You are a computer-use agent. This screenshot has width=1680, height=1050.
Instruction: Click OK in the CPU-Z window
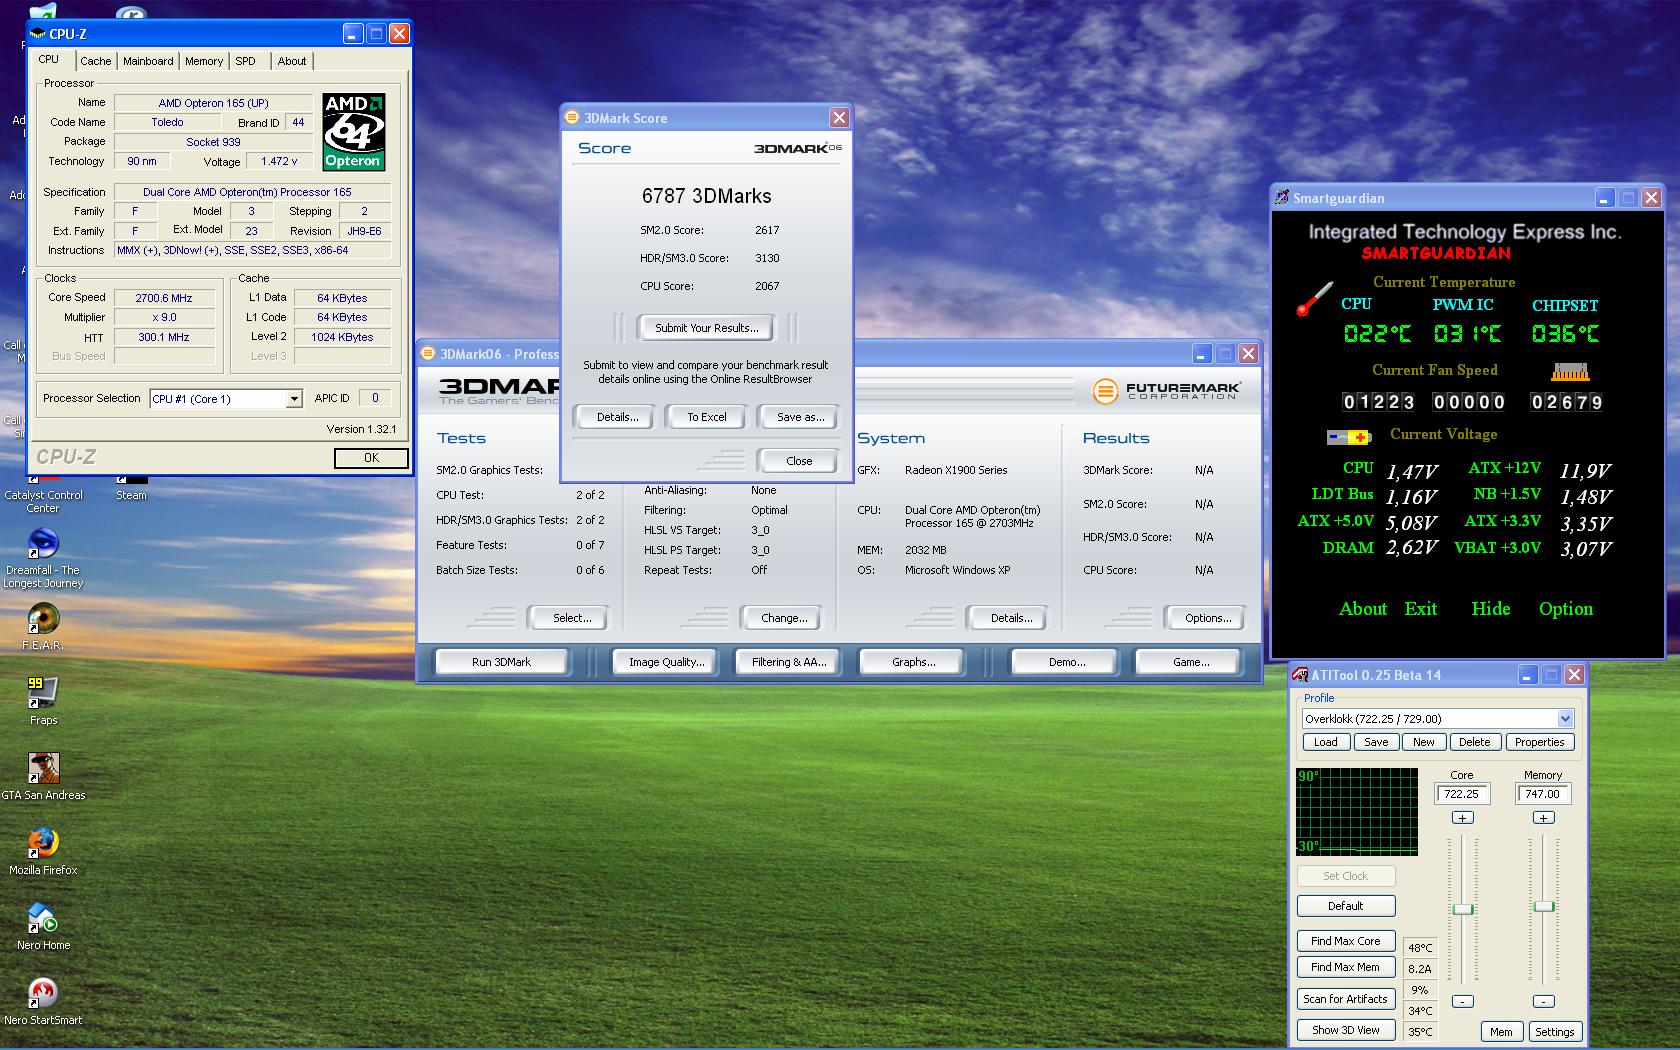[x=371, y=458]
